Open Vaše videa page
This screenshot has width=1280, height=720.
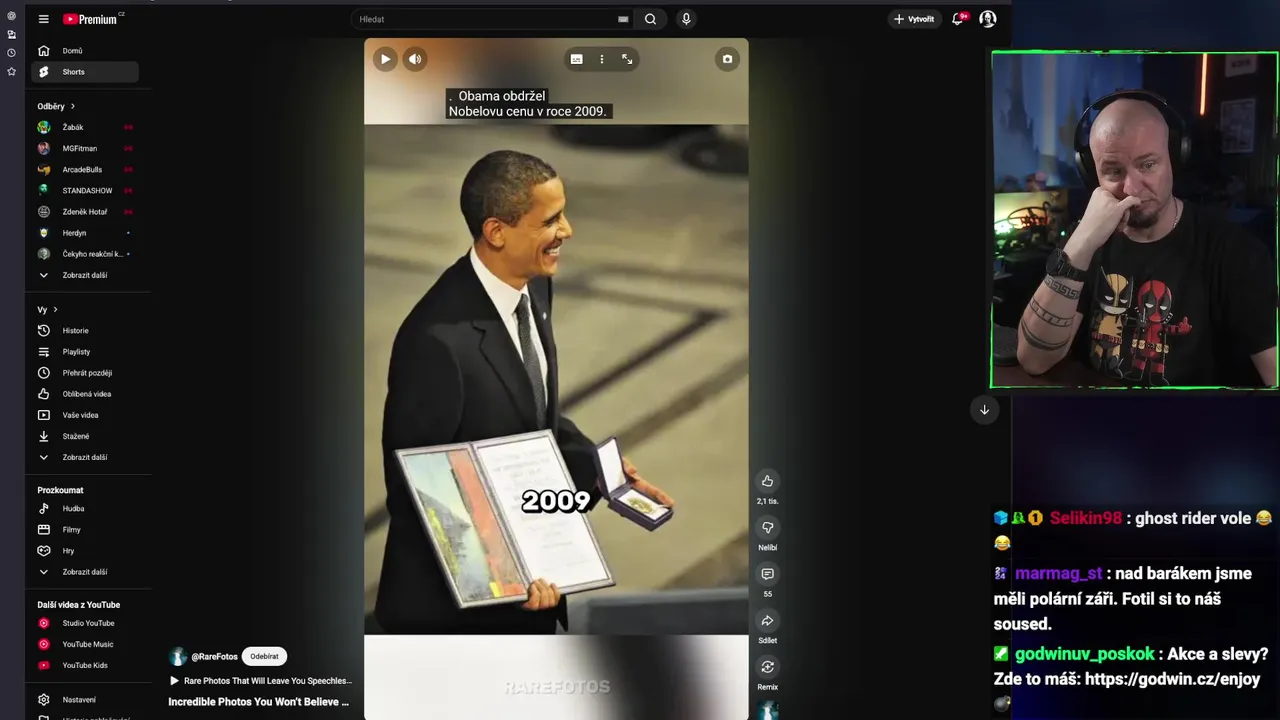pyautogui.click(x=85, y=415)
